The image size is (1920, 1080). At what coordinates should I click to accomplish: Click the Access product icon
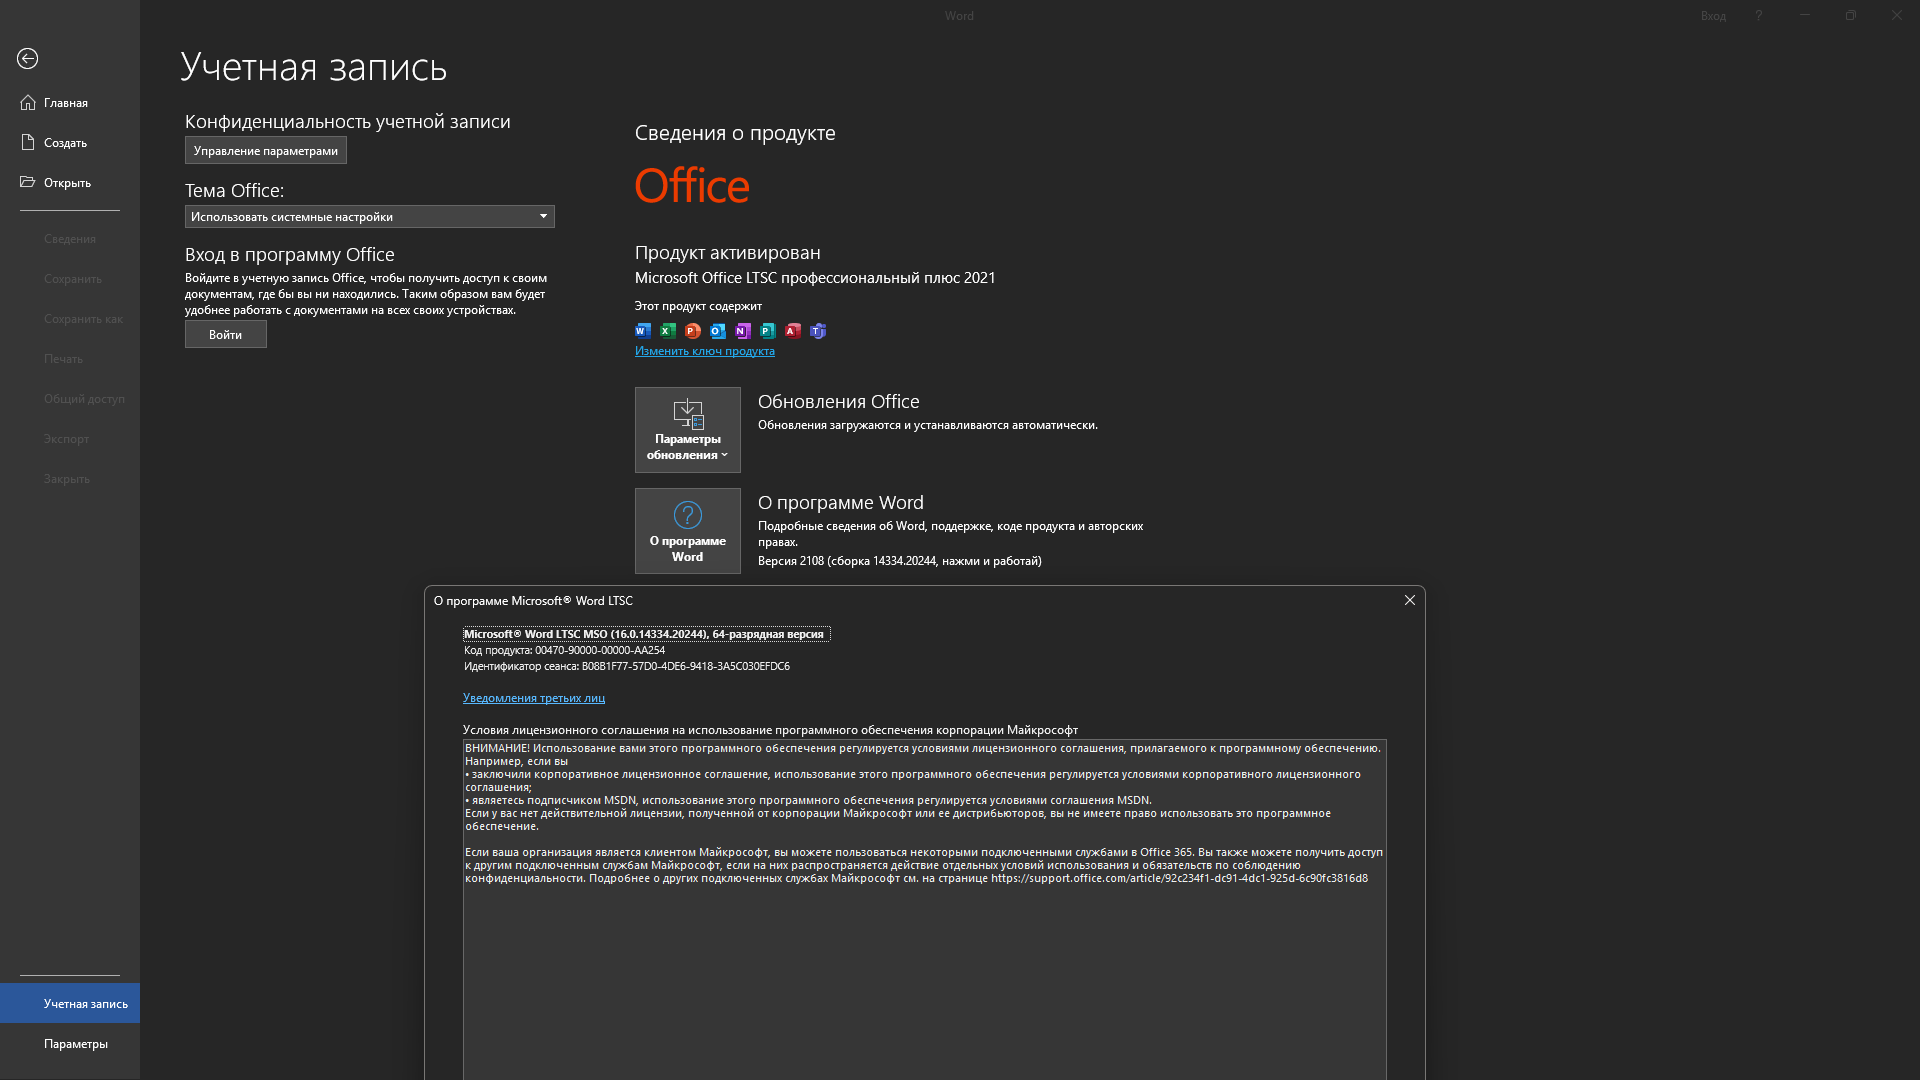coord(793,331)
